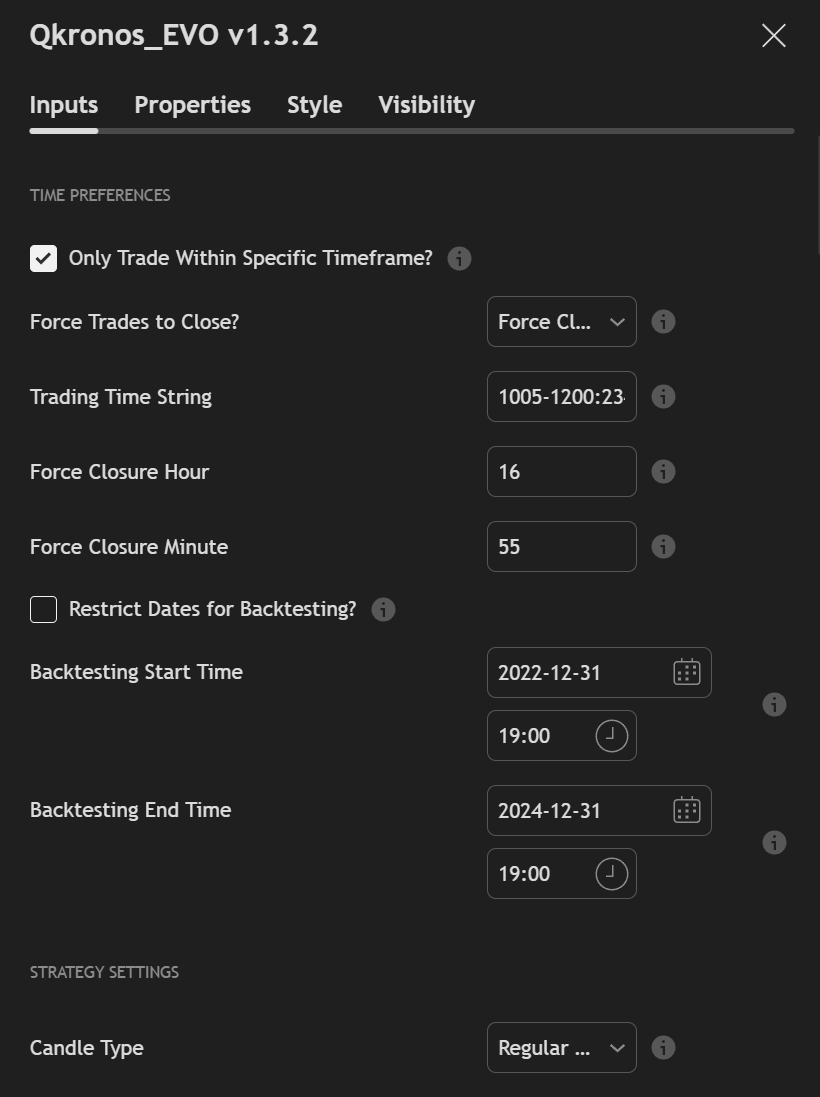Click info icon next to Force Trades to Close
This screenshot has height=1097, width=820.
click(x=663, y=322)
